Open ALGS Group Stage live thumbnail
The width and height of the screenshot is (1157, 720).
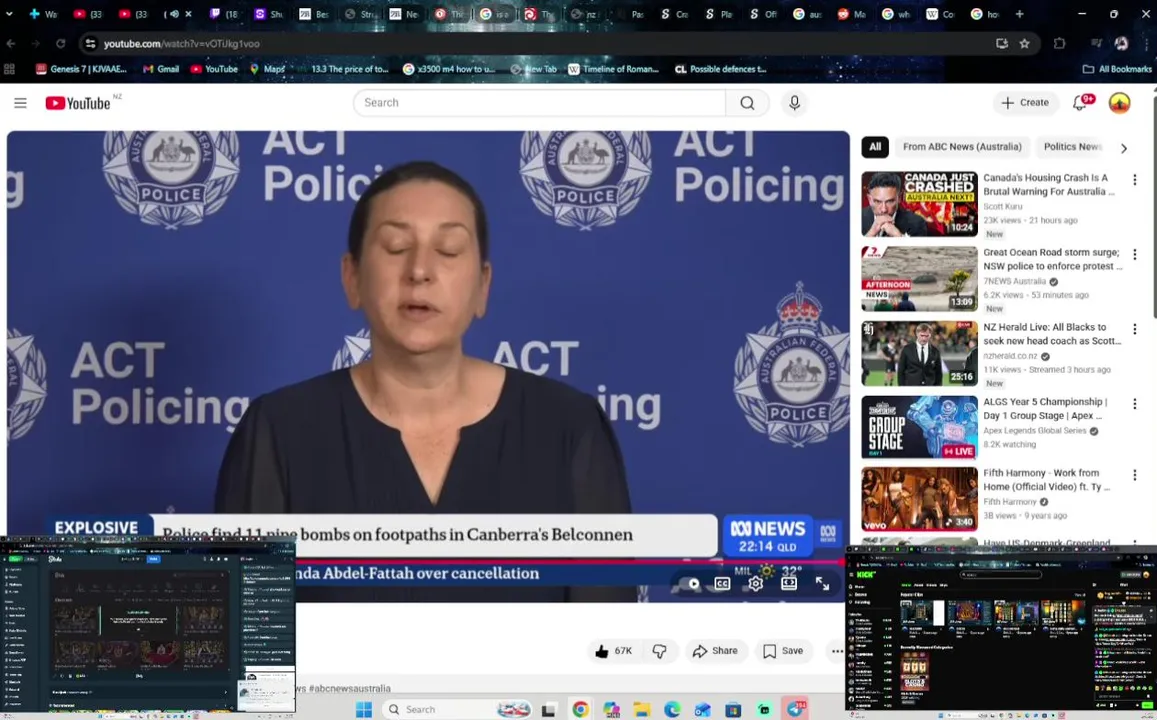919,428
